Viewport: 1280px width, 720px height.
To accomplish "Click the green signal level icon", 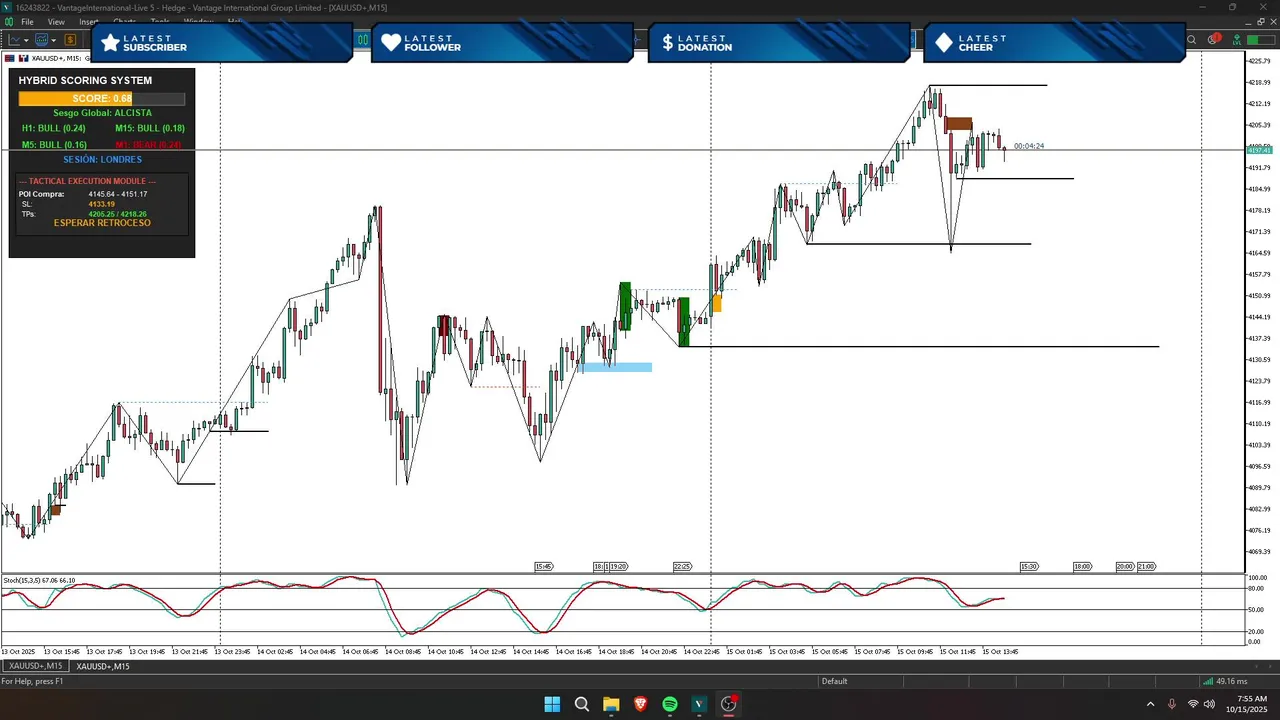I will pyautogui.click(x=1237, y=40).
